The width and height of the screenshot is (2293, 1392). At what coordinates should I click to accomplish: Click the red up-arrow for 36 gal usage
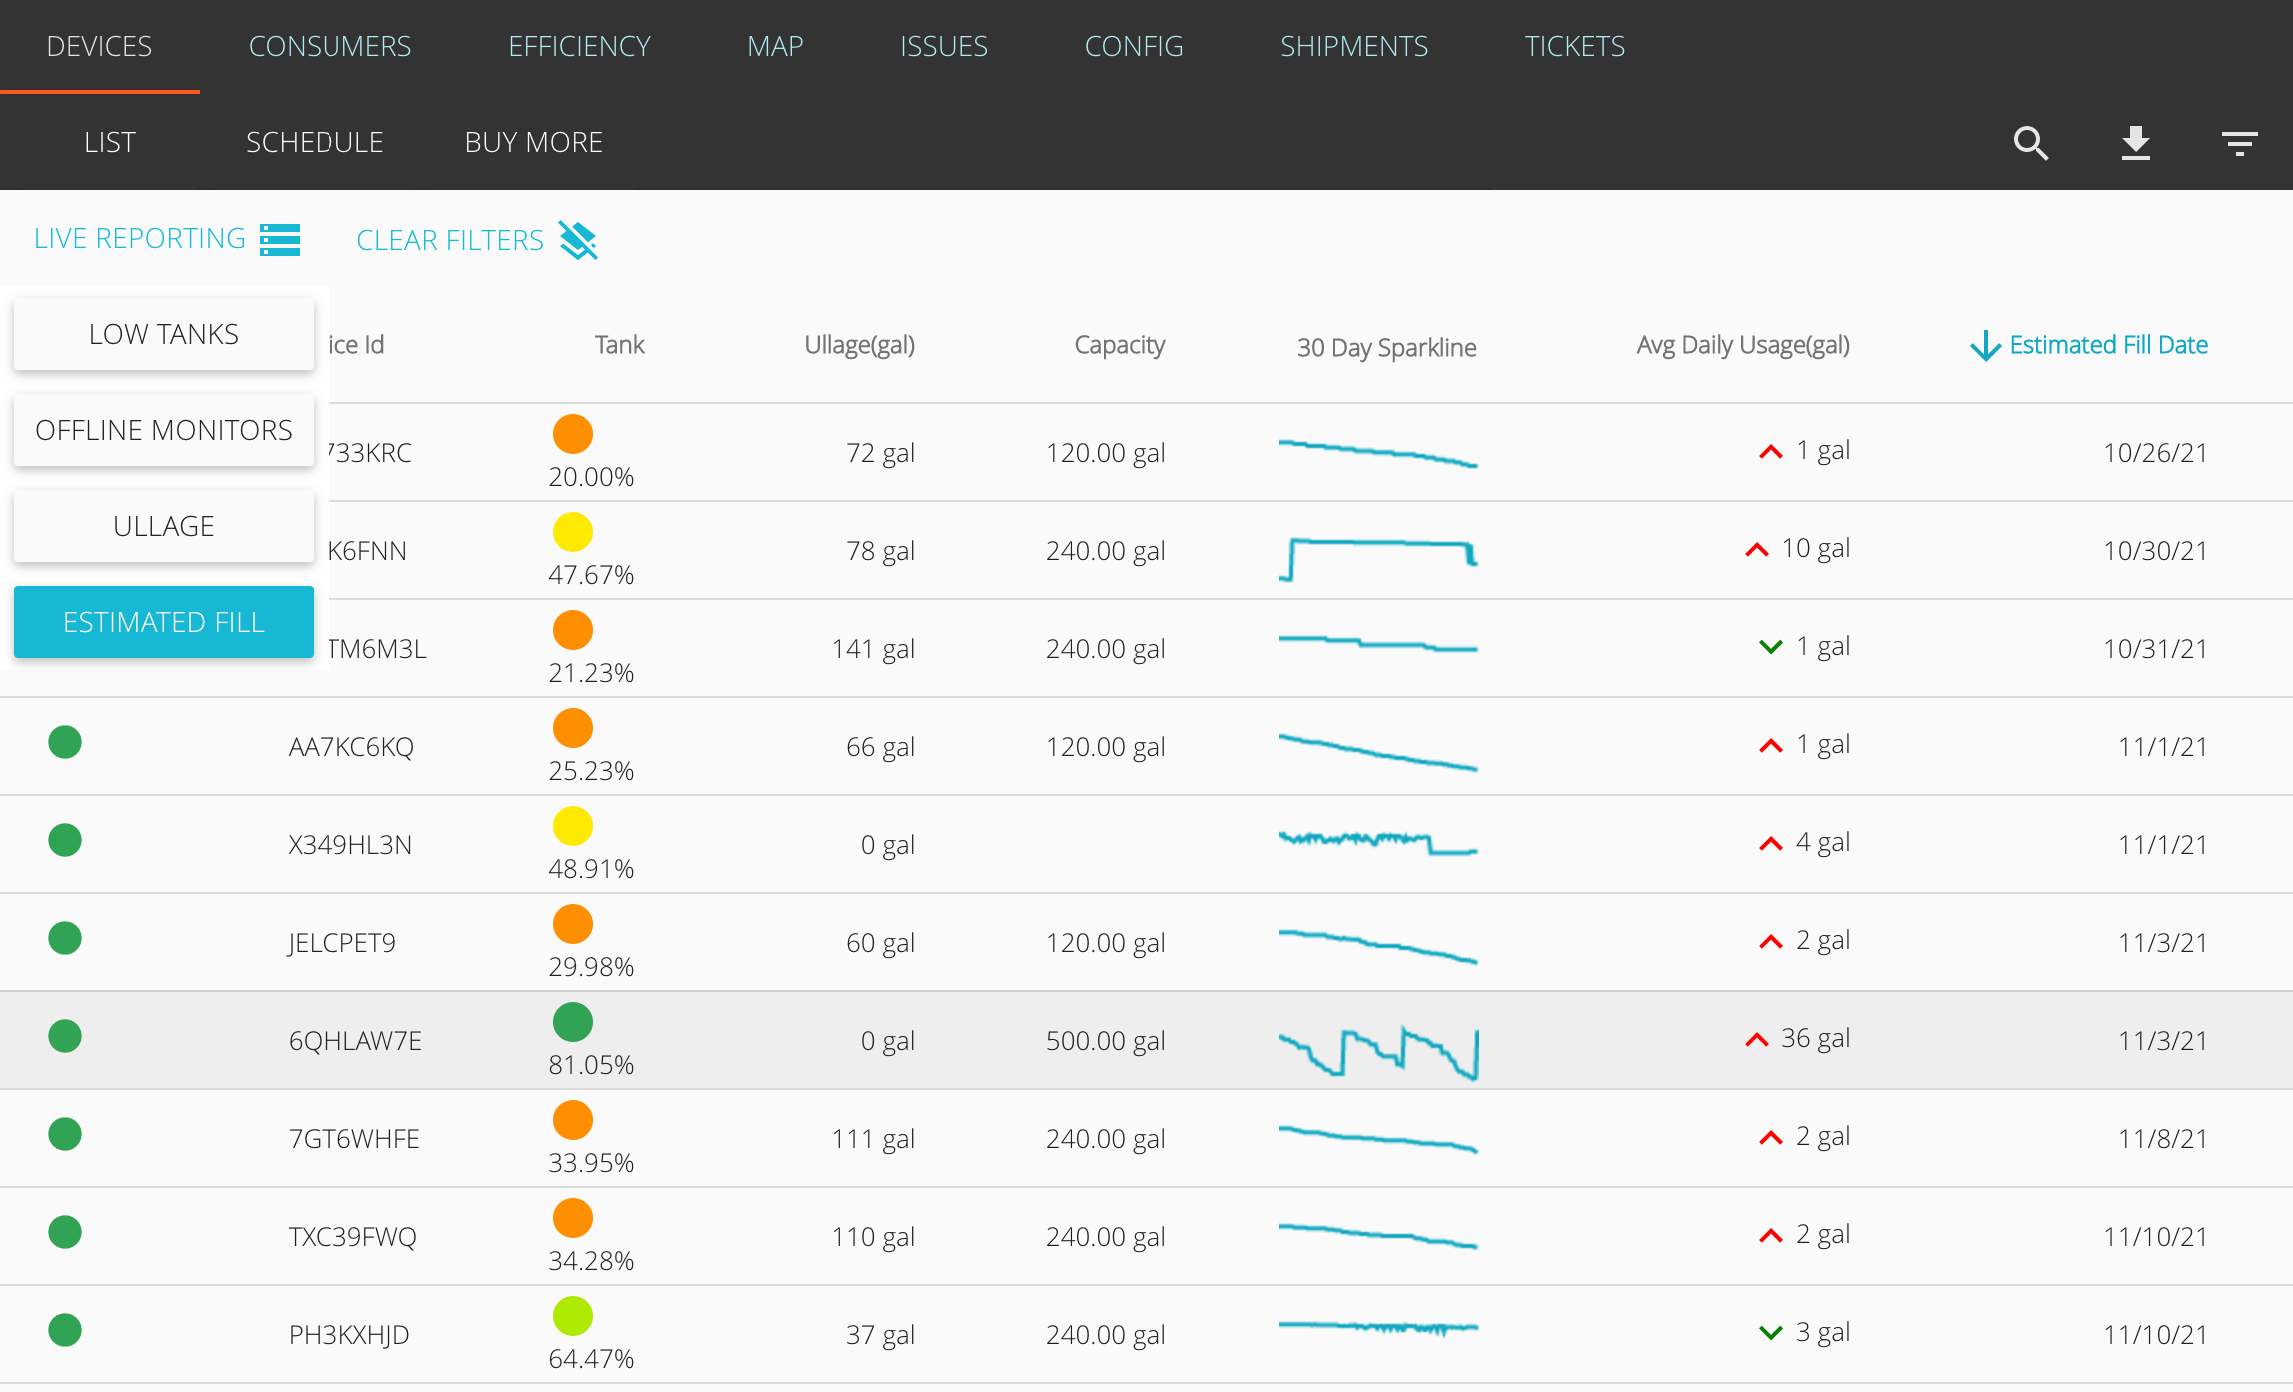[1757, 1040]
